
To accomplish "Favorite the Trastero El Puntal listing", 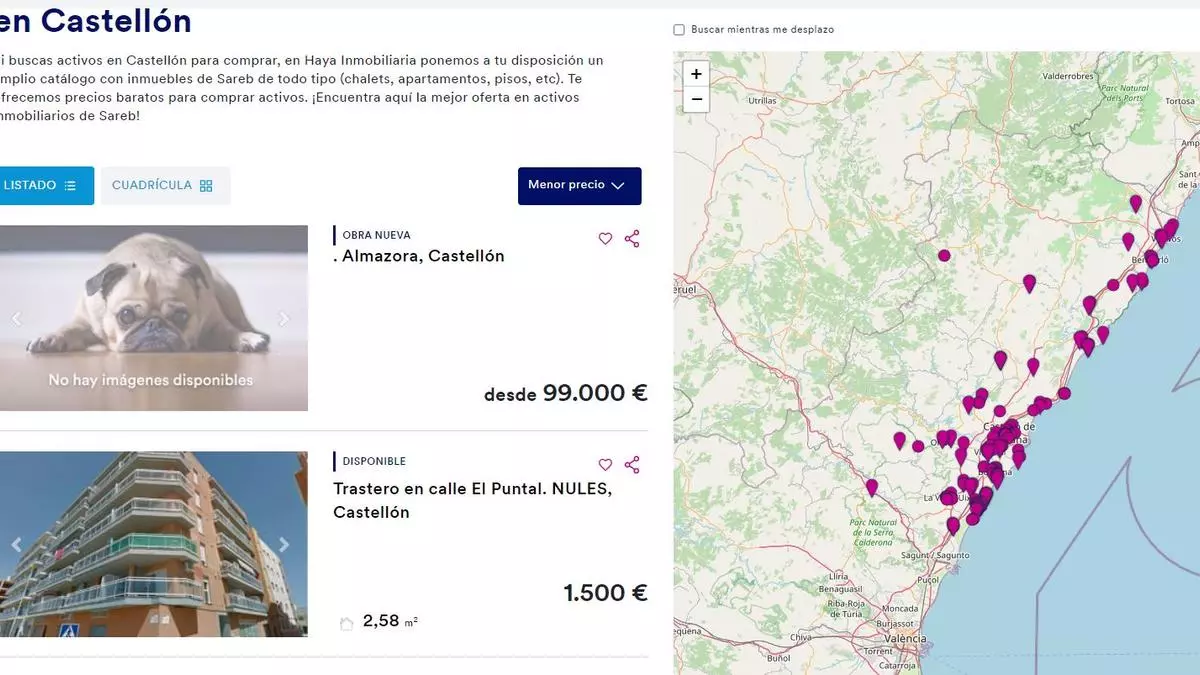I will click(x=605, y=465).
